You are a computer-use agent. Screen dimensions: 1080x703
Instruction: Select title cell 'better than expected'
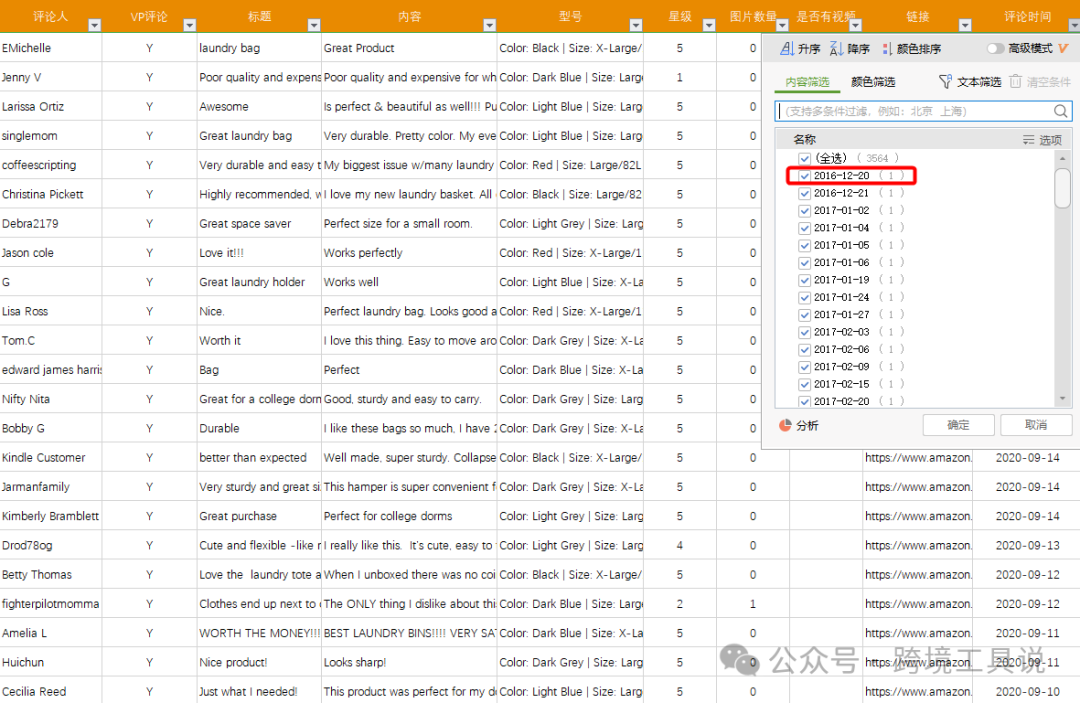[259, 458]
